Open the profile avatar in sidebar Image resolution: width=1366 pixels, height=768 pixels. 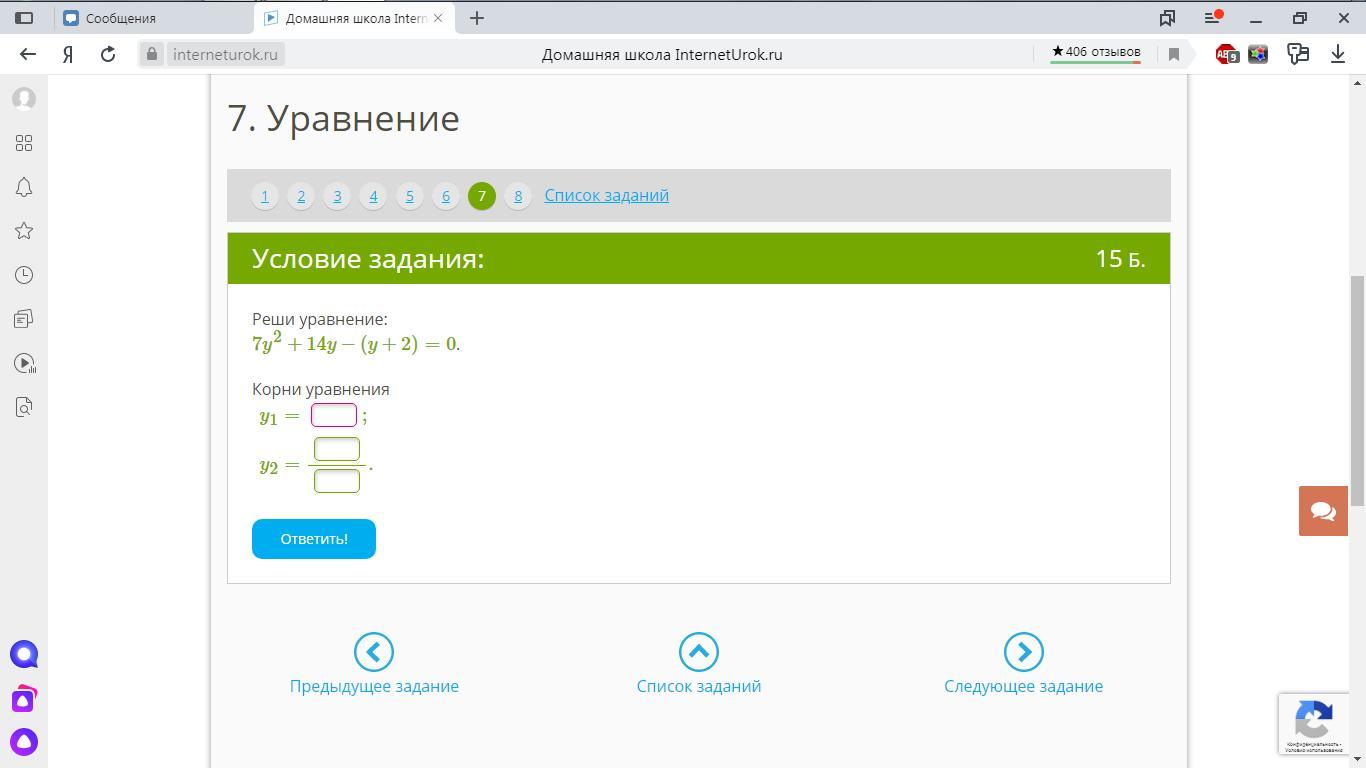[24, 99]
